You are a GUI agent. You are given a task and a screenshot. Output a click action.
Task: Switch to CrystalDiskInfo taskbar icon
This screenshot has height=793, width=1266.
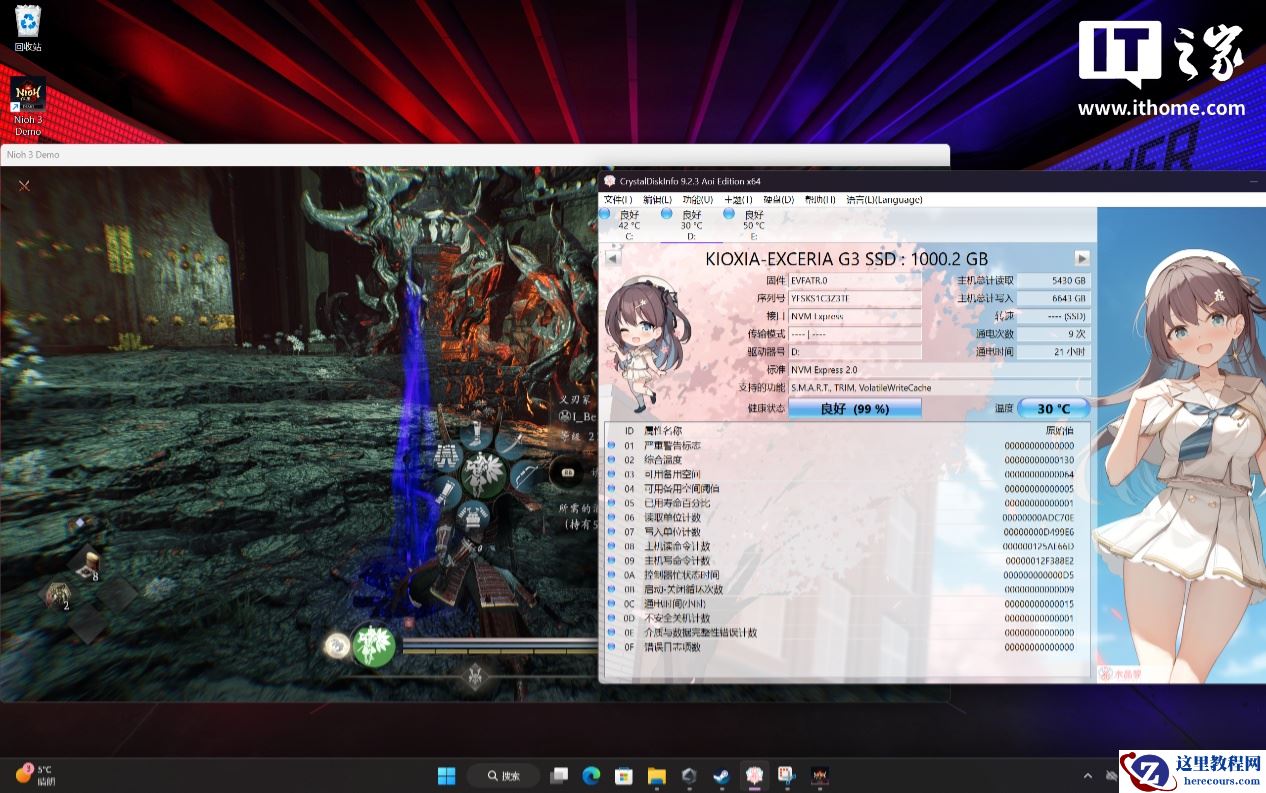(x=754, y=775)
